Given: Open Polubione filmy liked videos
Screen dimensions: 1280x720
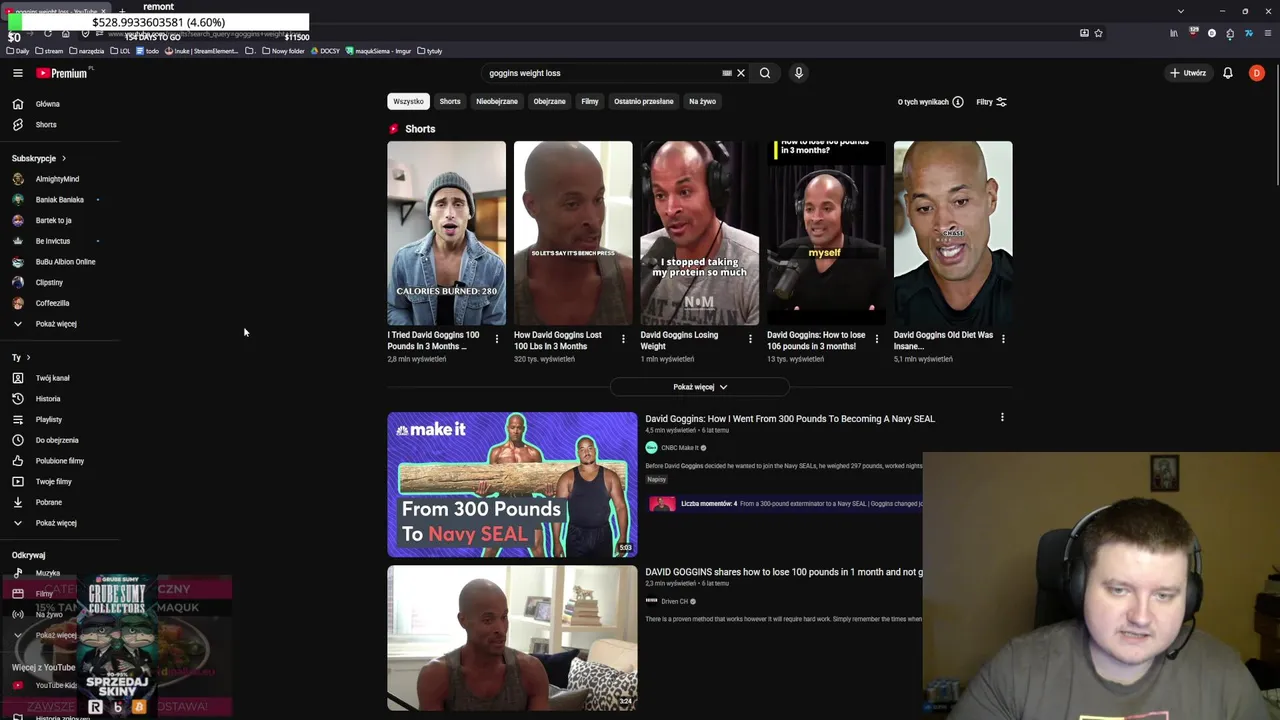Looking at the screenshot, I should coord(60,461).
